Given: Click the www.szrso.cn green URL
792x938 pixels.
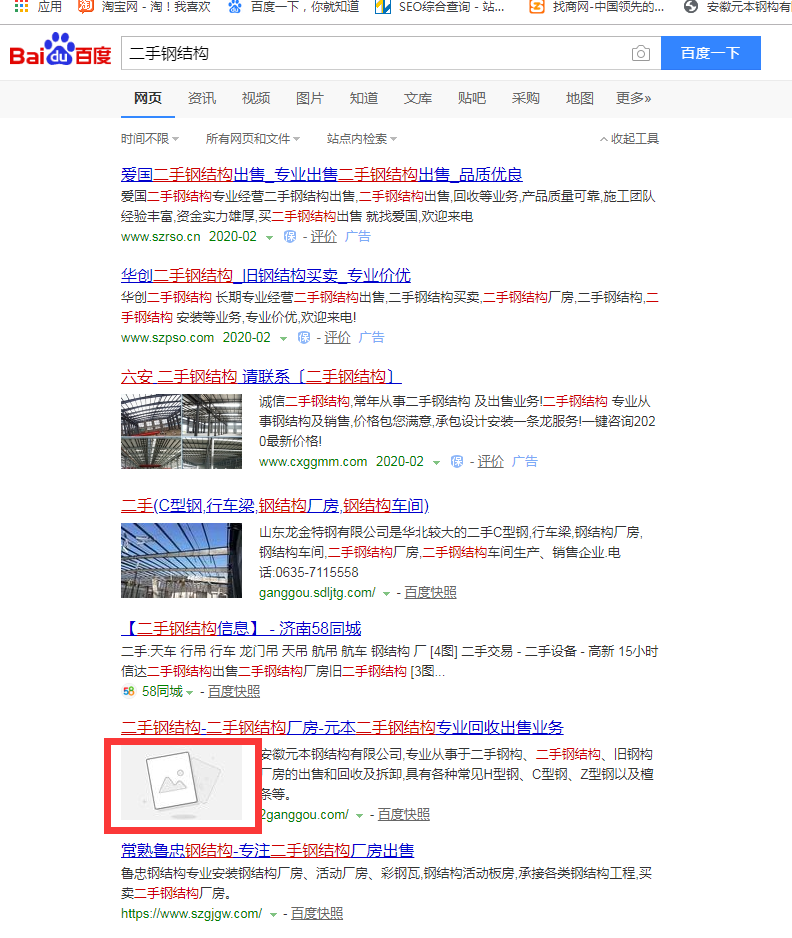Looking at the screenshot, I should coord(160,237).
